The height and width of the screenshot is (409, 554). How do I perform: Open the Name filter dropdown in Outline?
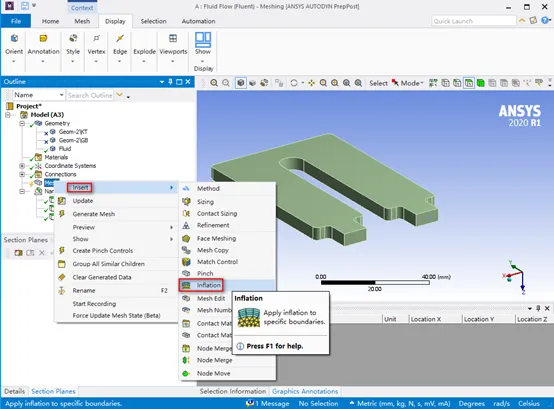61,95
